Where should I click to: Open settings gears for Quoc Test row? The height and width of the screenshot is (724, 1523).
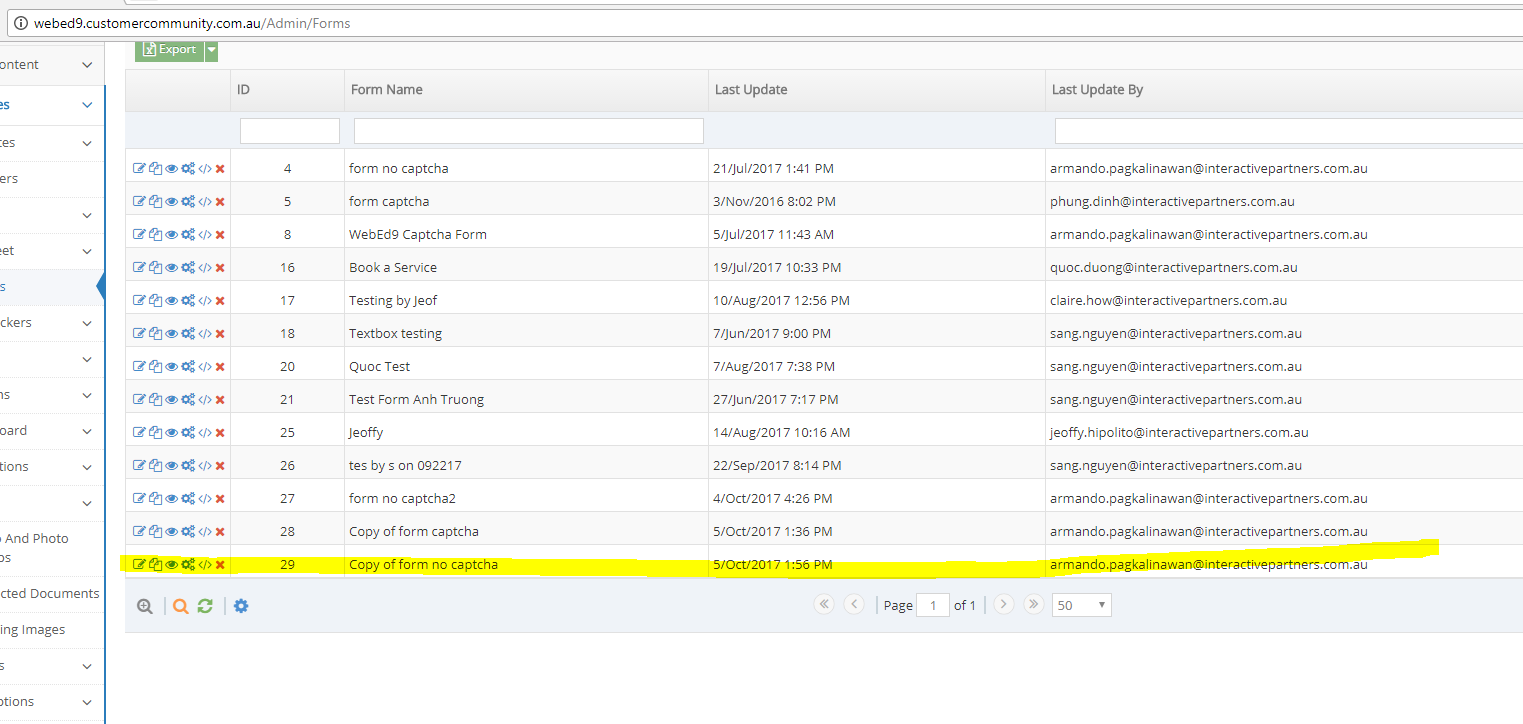pyautogui.click(x=188, y=367)
